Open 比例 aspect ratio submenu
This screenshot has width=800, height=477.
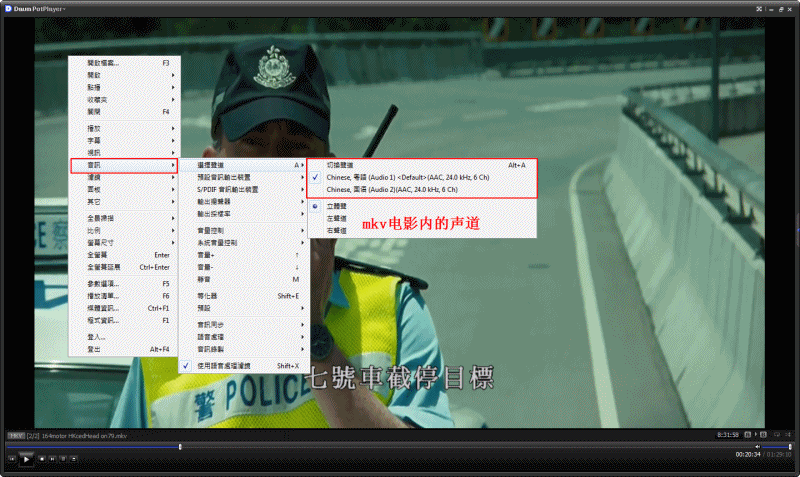[124, 231]
